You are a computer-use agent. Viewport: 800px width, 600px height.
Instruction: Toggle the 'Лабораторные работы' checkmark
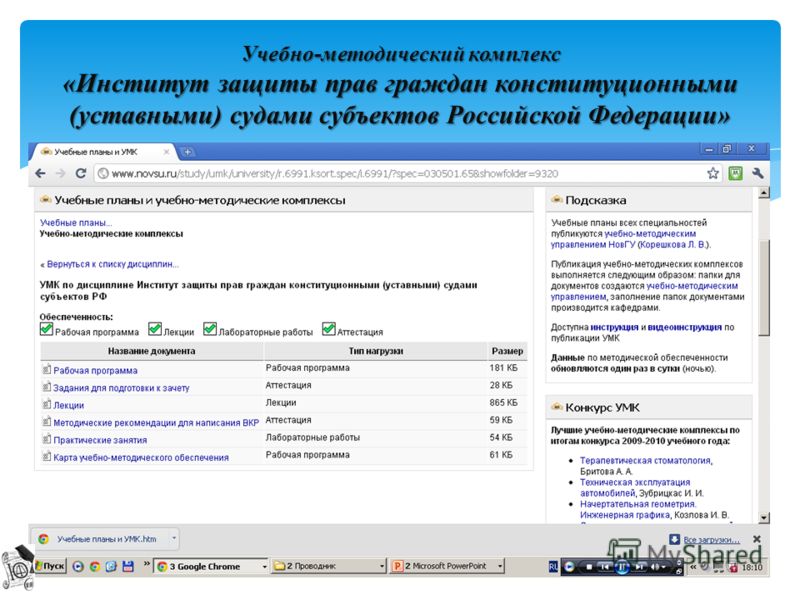tap(210, 329)
